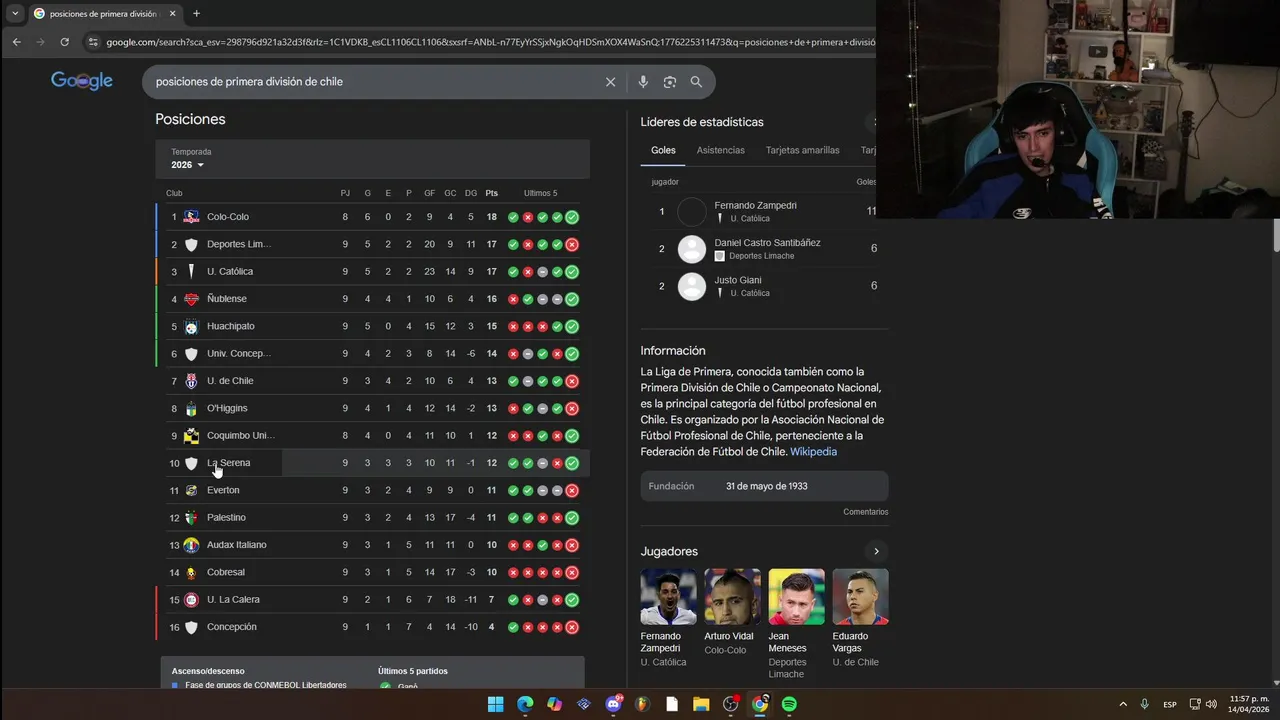Click the U. de Chile club crest
1280x720 pixels.
[x=191, y=381]
